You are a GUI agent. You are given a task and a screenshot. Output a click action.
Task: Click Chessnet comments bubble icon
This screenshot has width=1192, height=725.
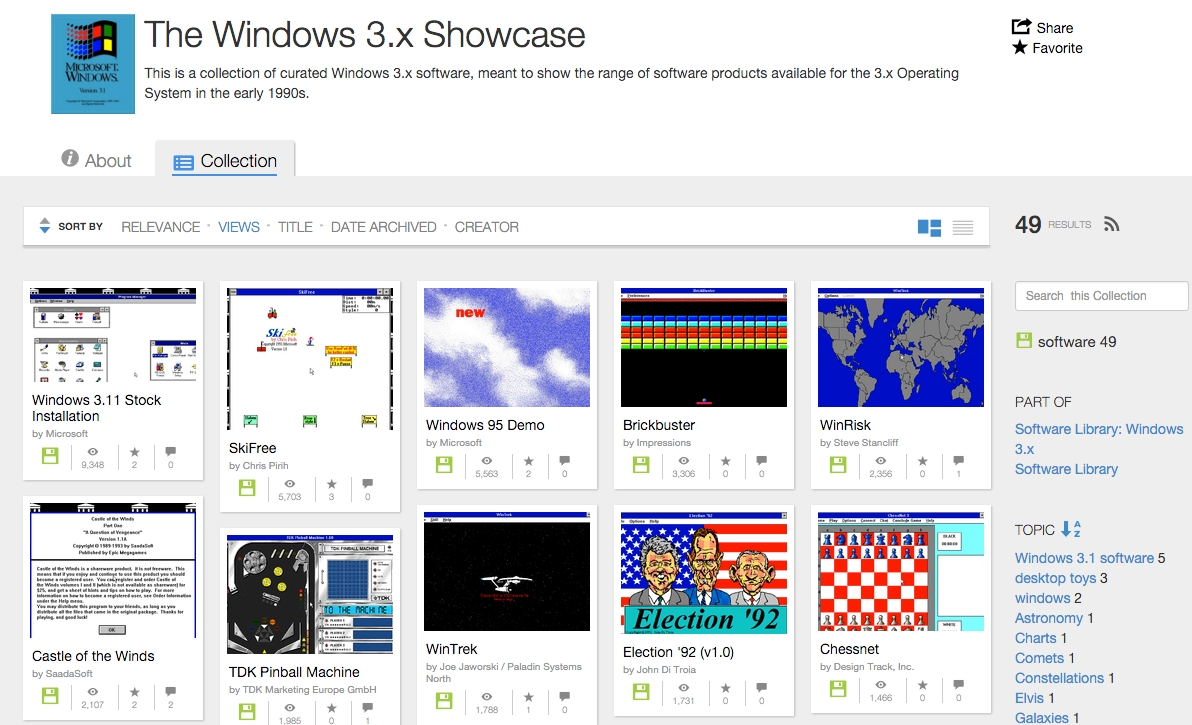pyautogui.click(x=958, y=685)
